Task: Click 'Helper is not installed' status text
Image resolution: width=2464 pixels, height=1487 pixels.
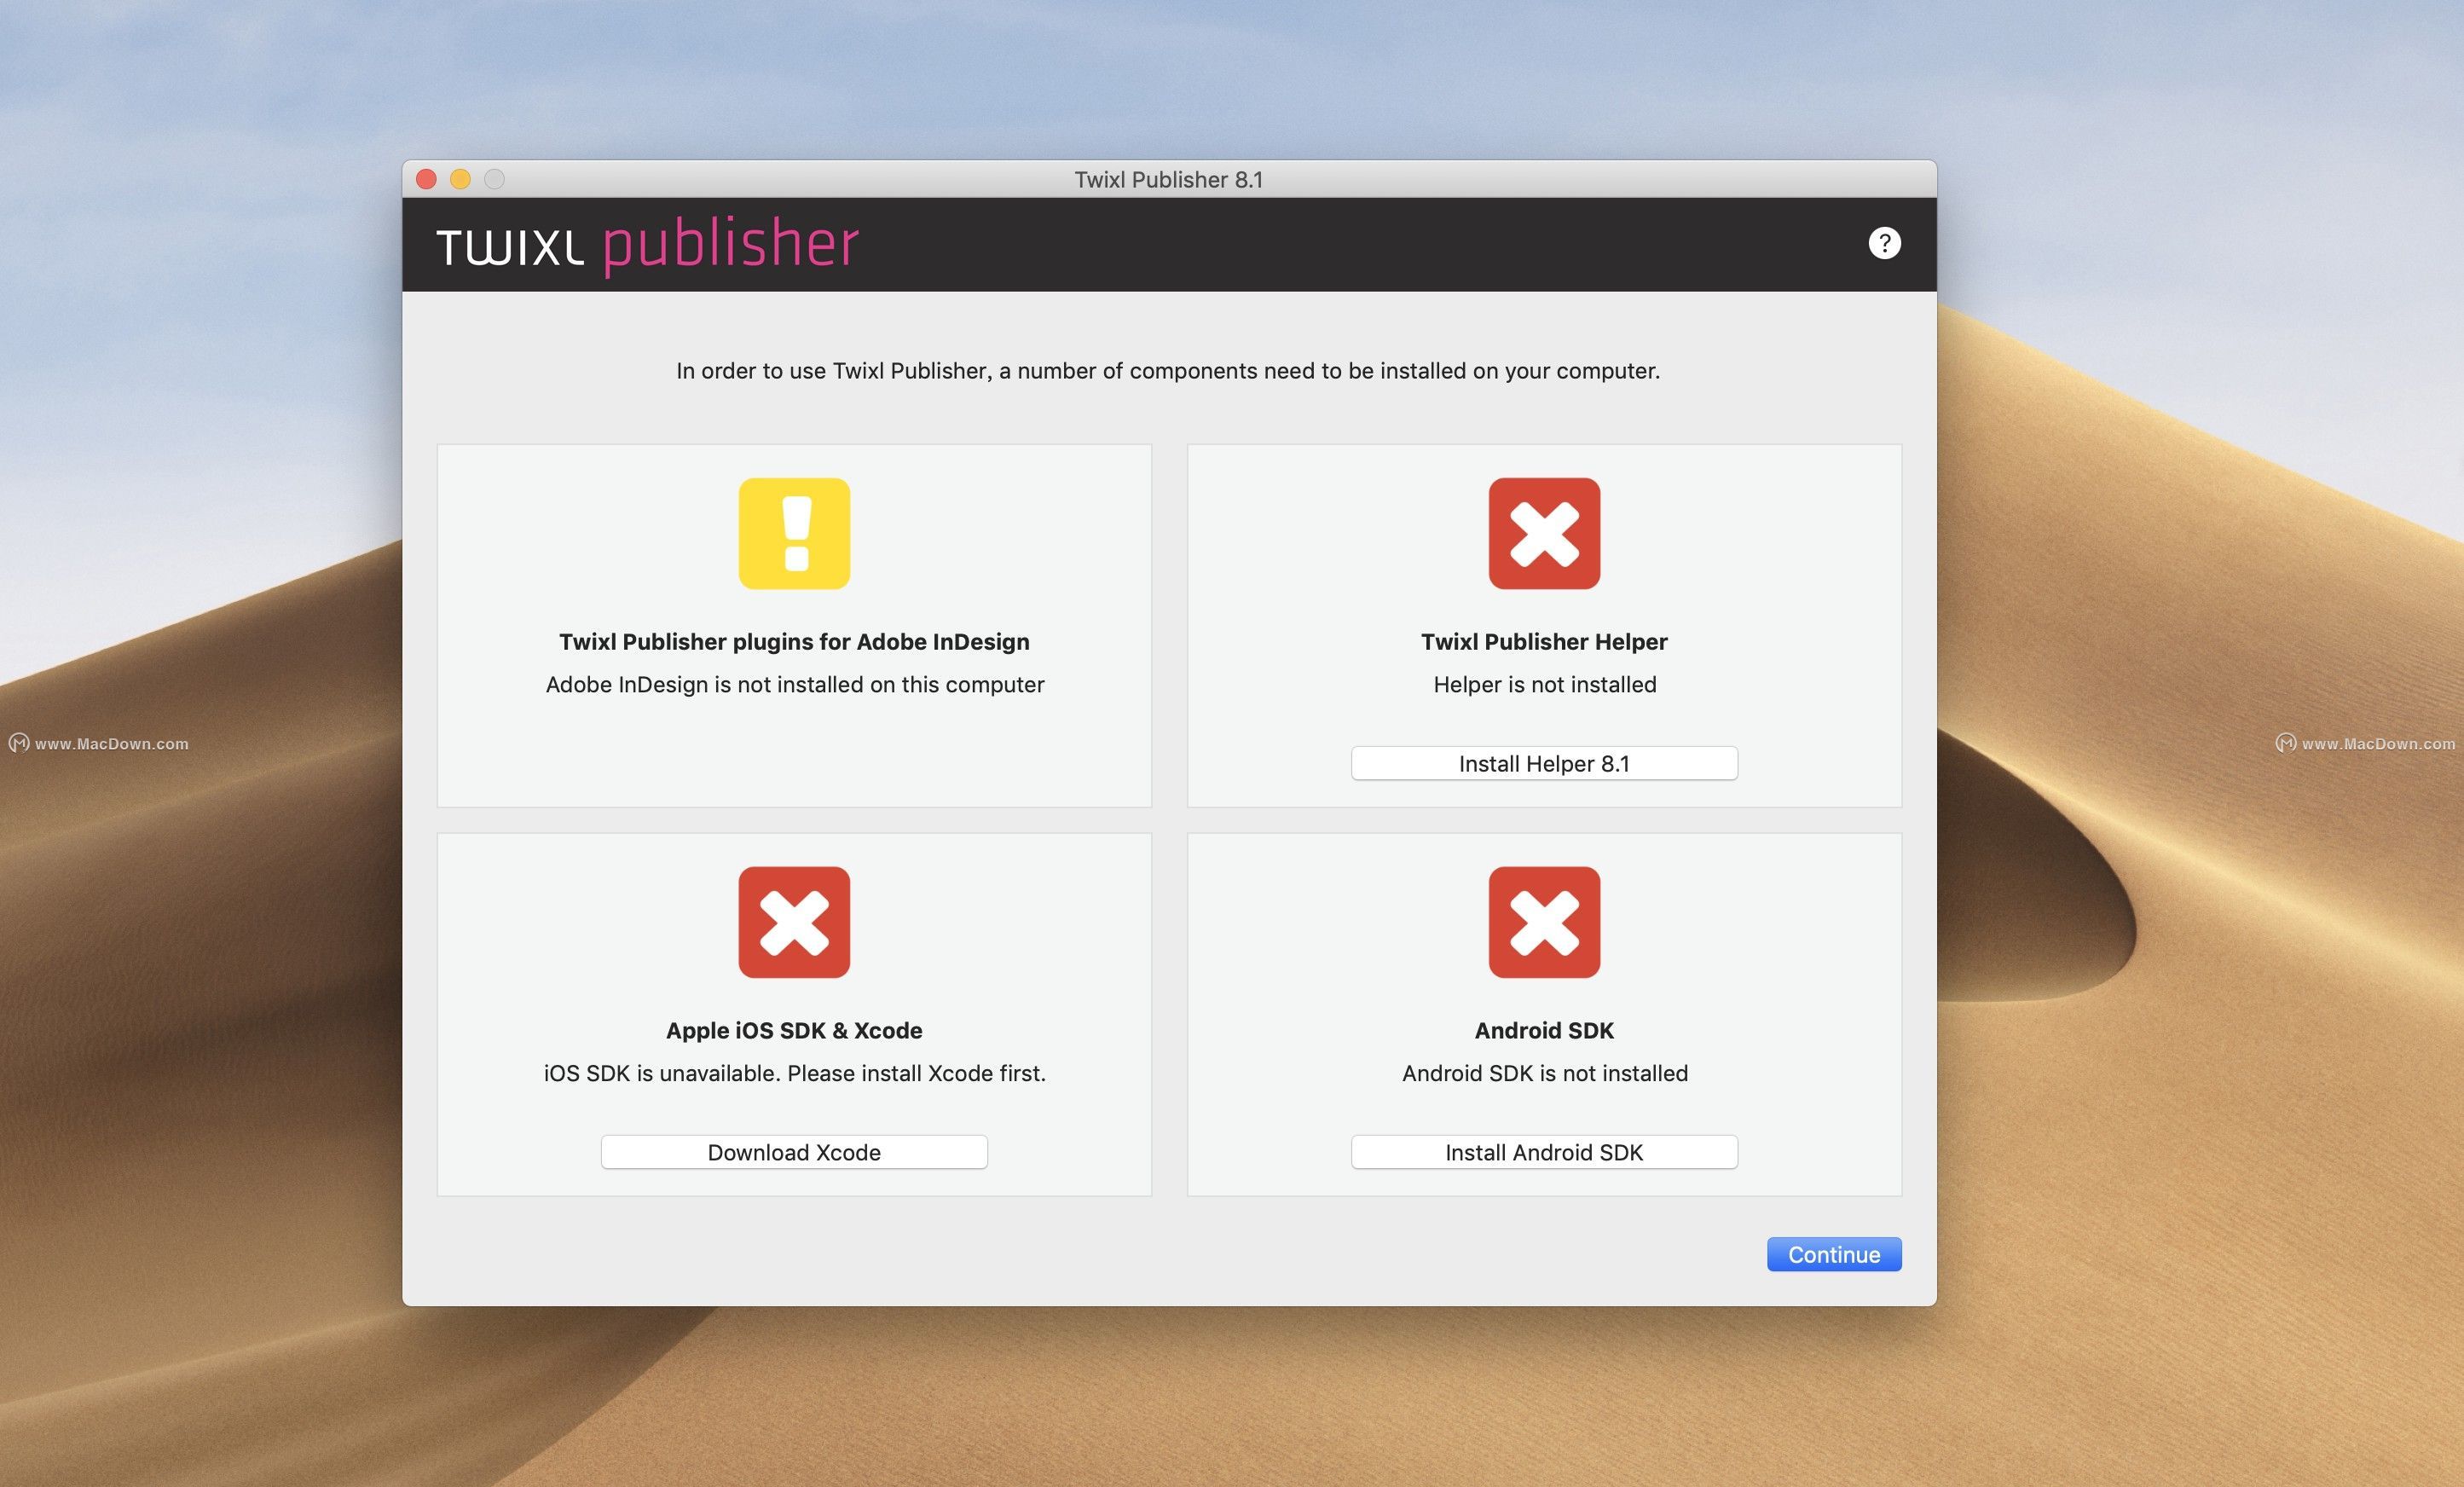Action: click(x=1544, y=685)
